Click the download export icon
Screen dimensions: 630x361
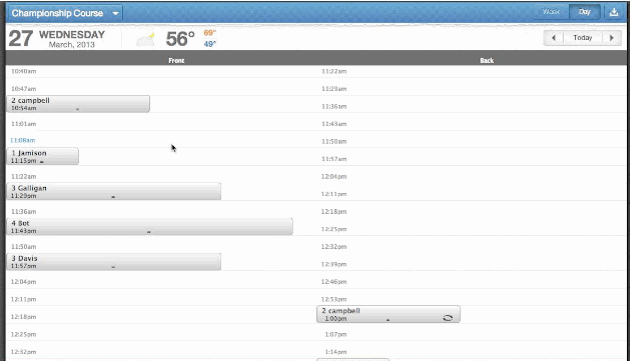(614, 12)
